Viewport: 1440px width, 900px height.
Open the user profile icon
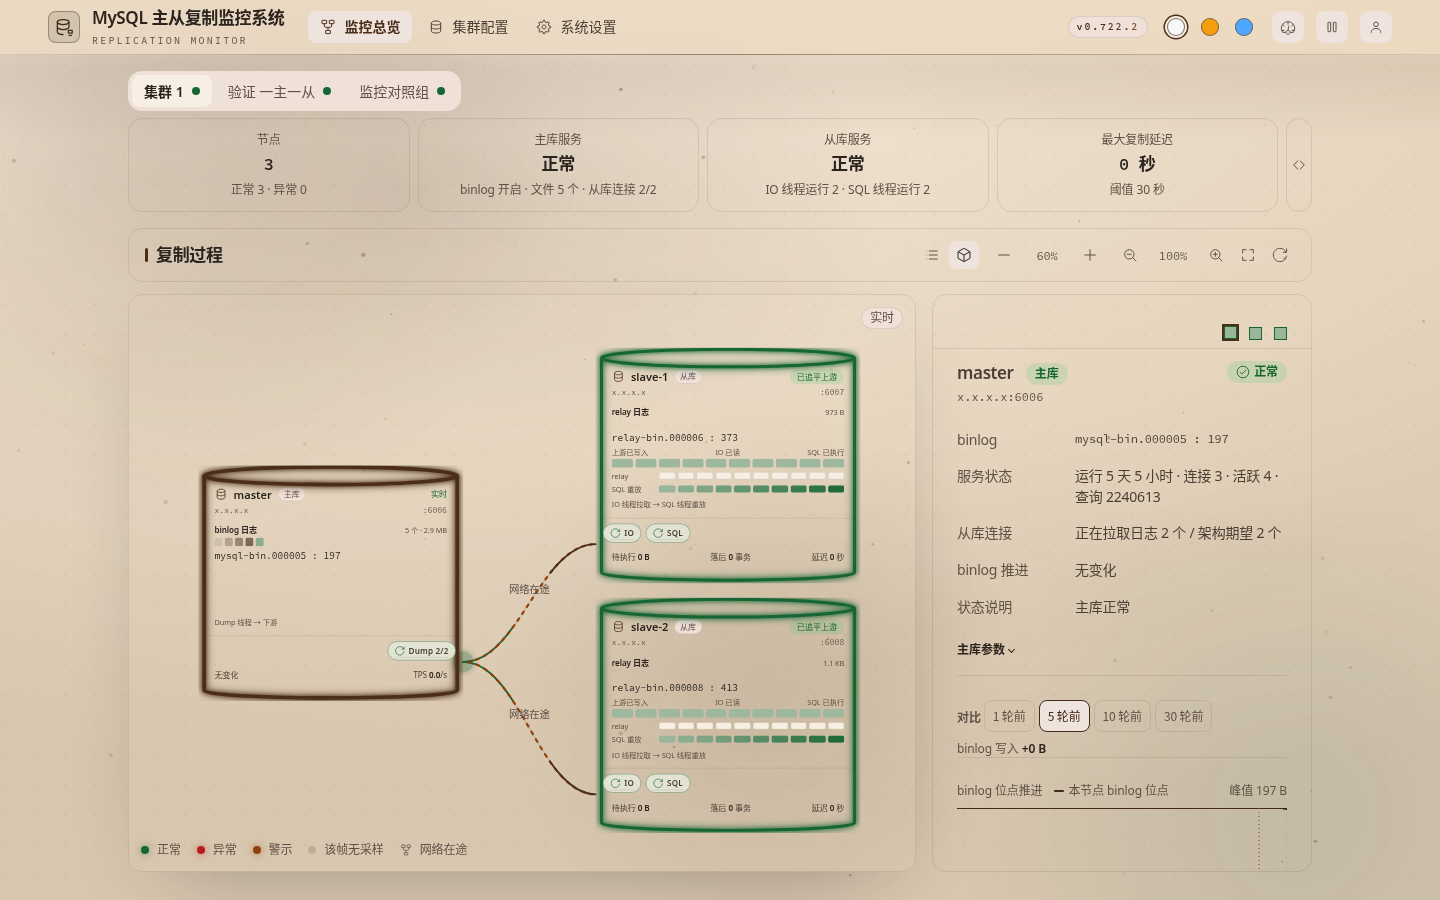click(x=1376, y=27)
